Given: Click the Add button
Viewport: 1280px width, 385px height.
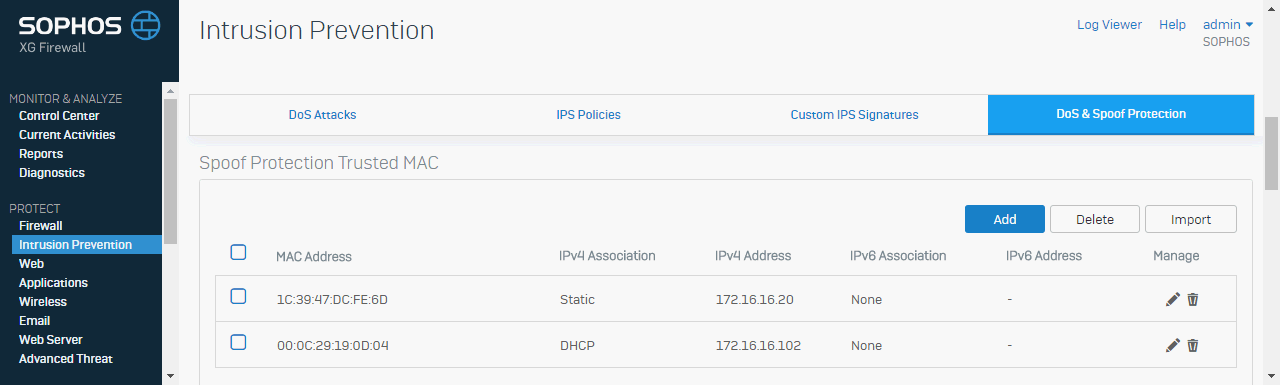Looking at the screenshot, I should tap(1005, 219).
